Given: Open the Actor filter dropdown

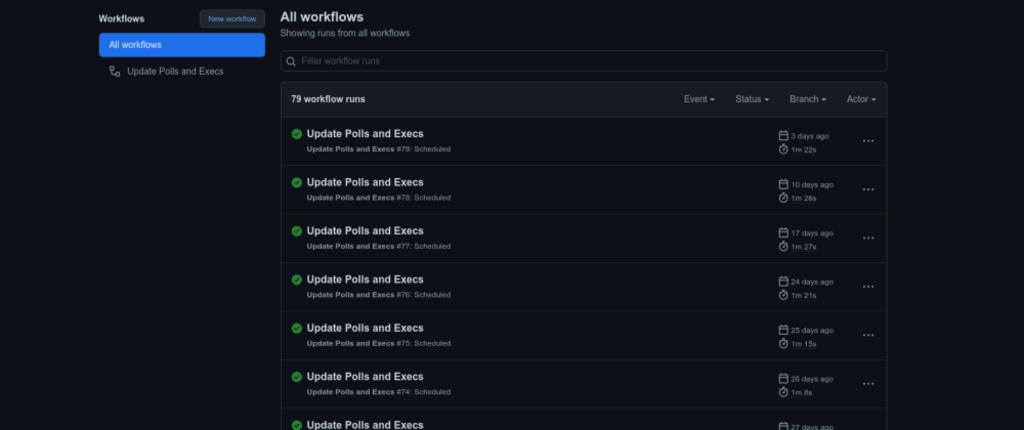Looking at the screenshot, I should tap(861, 99).
